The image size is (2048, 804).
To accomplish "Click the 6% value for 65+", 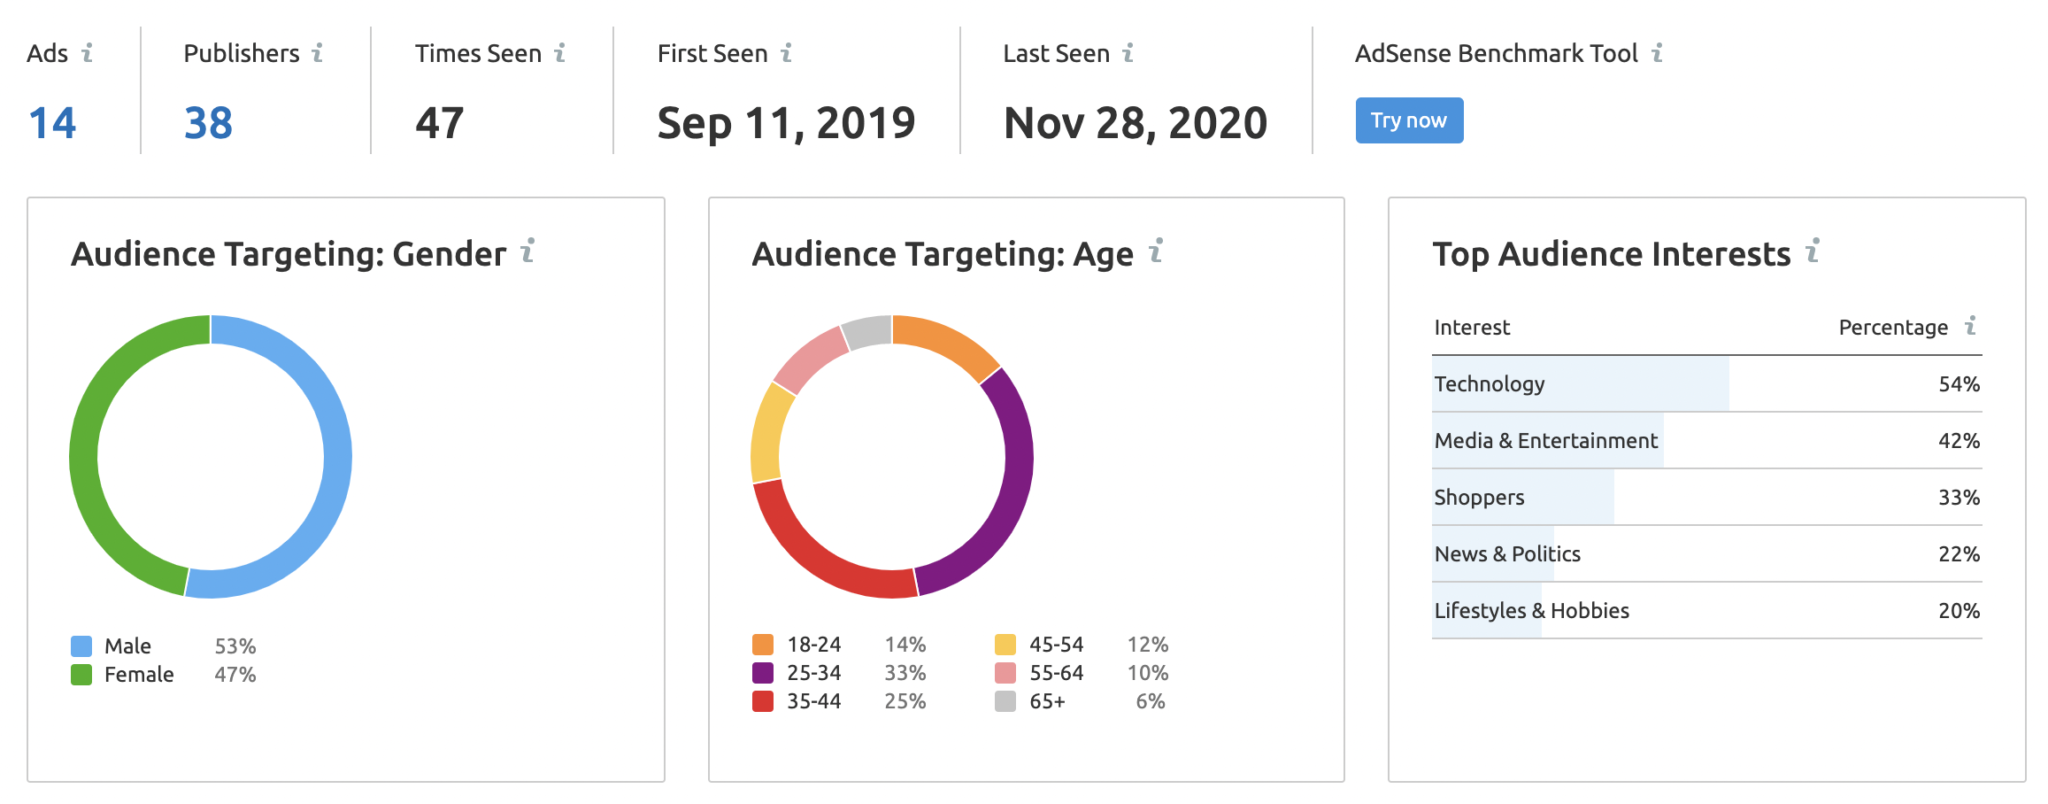I will point(1151,701).
